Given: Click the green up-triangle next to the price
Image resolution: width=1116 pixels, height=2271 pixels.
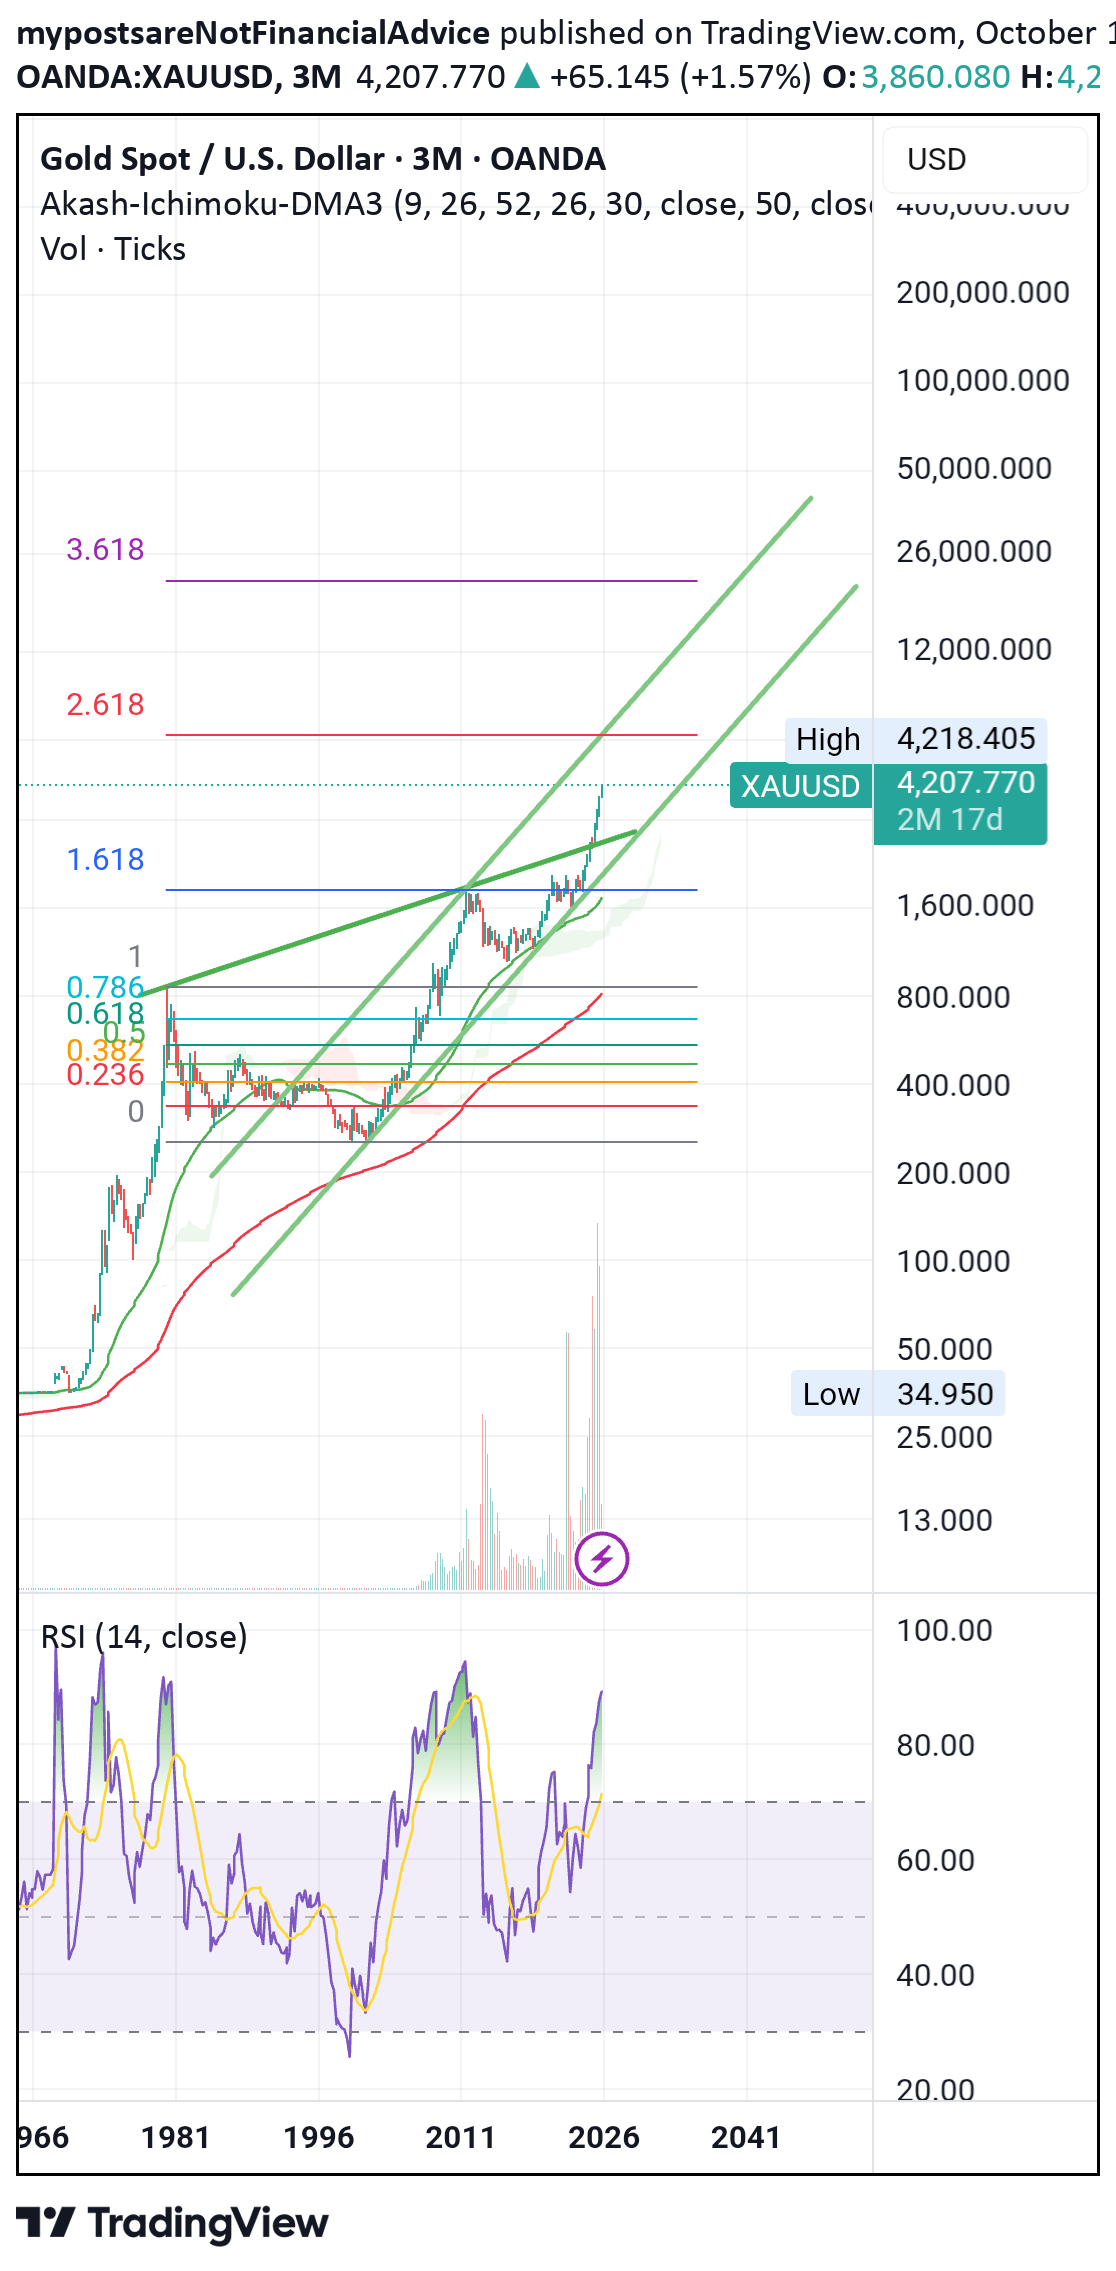Looking at the screenshot, I should coord(526,77).
